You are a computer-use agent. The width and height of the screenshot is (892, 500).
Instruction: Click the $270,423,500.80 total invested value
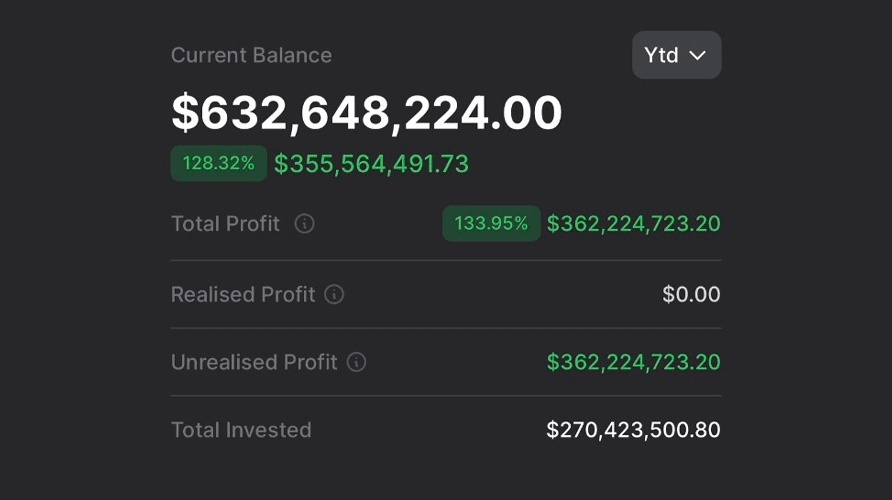tap(633, 430)
